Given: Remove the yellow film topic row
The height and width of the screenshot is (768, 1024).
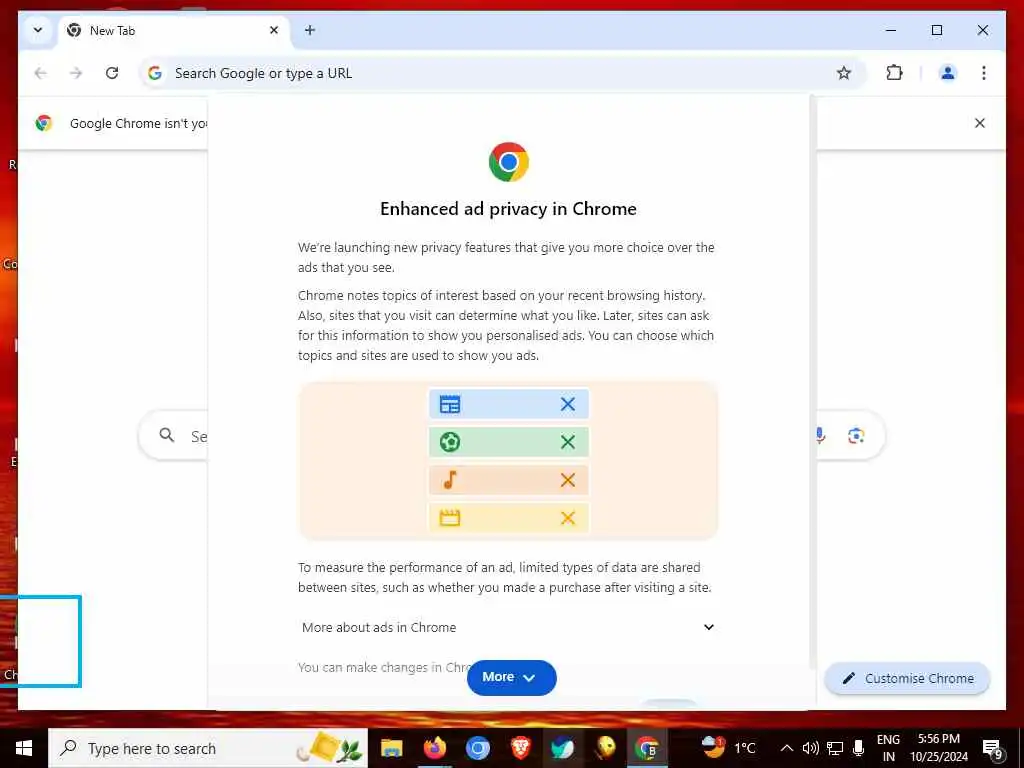Looking at the screenshot, I should pos(568,518).
